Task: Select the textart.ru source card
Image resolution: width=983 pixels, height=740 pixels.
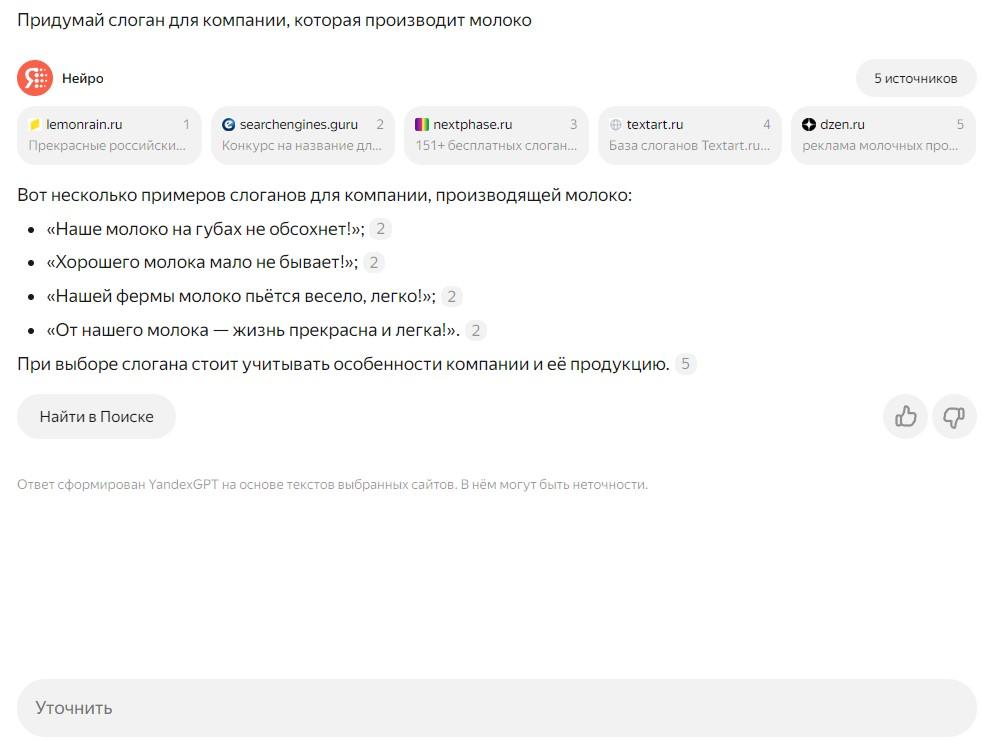Action: click(x=690, y=134)
